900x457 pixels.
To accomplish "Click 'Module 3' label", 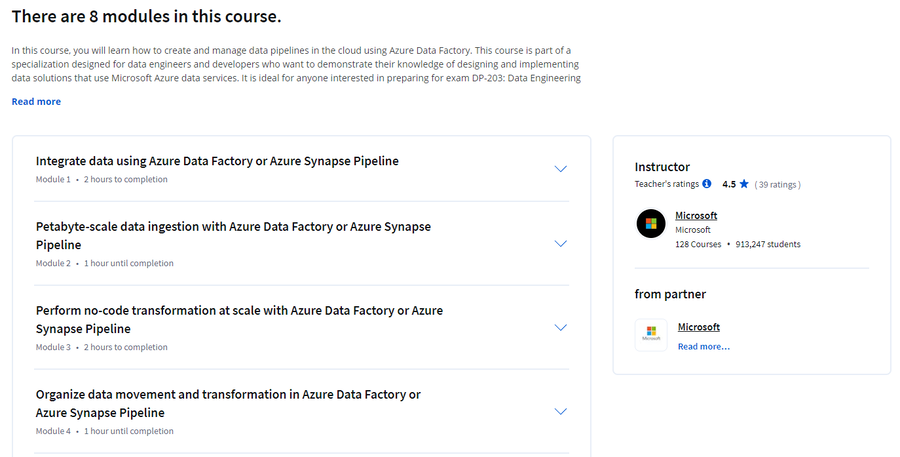I will [53, 347].
